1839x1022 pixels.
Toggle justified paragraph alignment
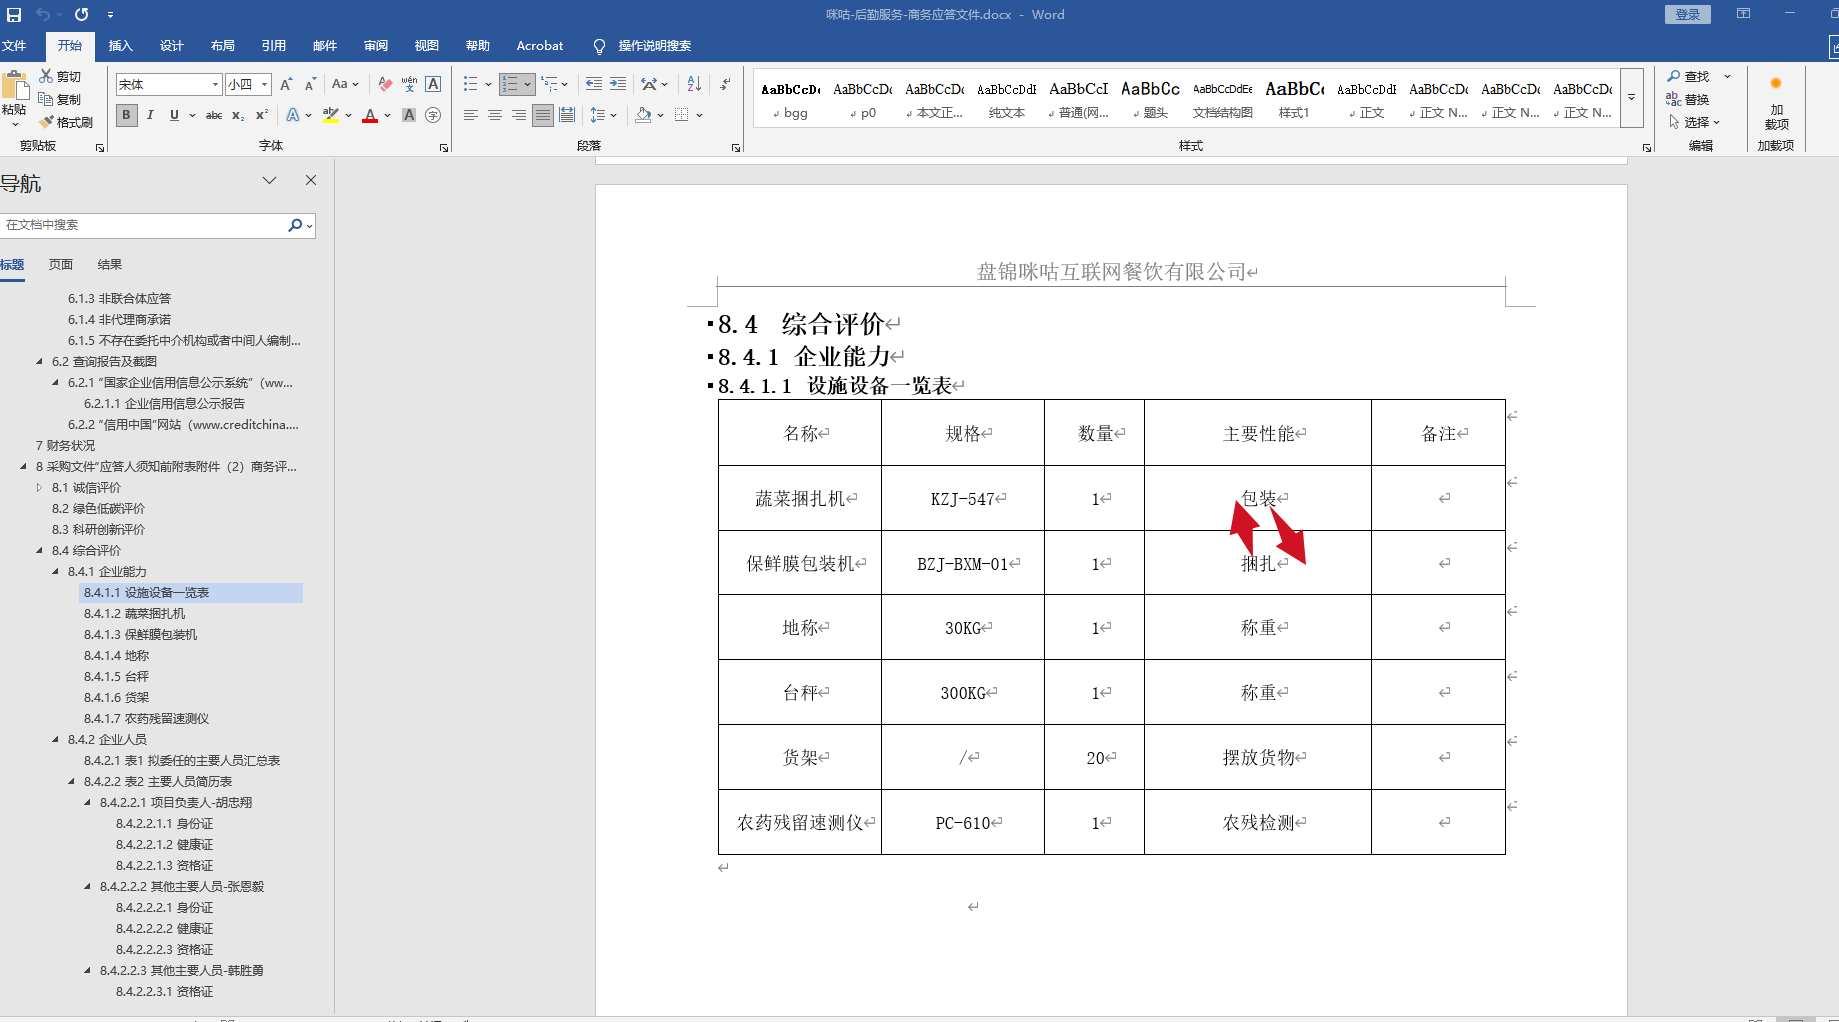coord(542,115)
